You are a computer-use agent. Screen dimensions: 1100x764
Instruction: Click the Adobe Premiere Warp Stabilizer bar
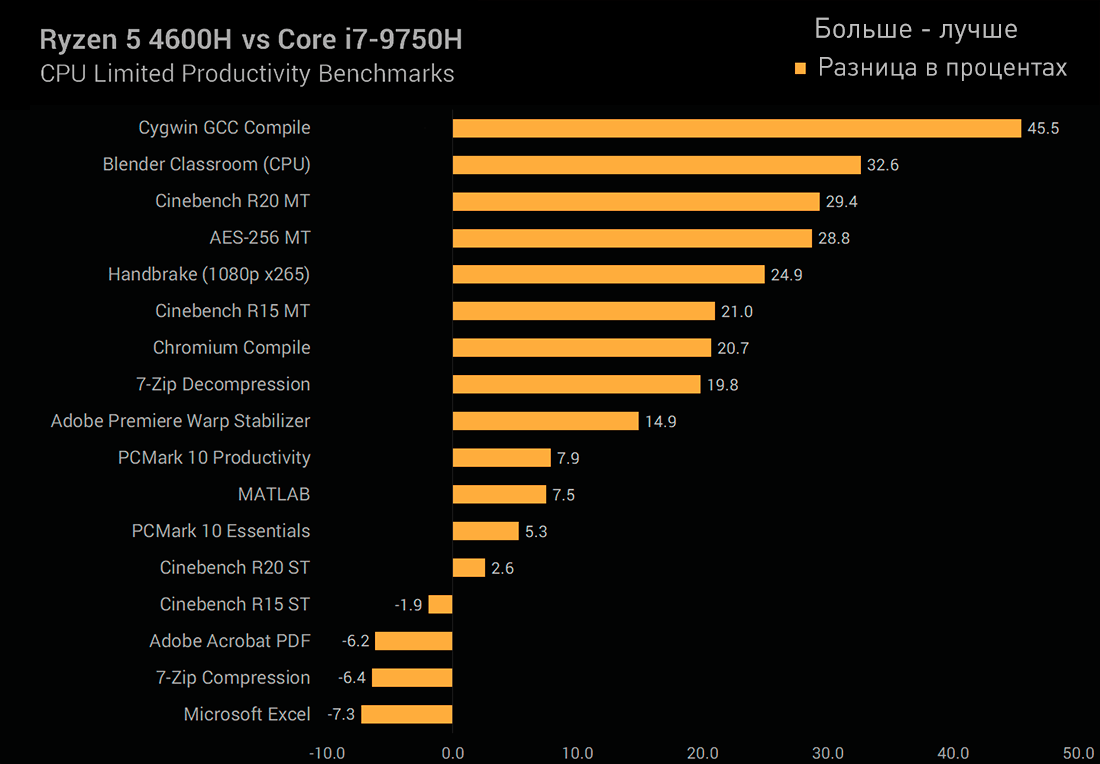(x=546, y=421)
